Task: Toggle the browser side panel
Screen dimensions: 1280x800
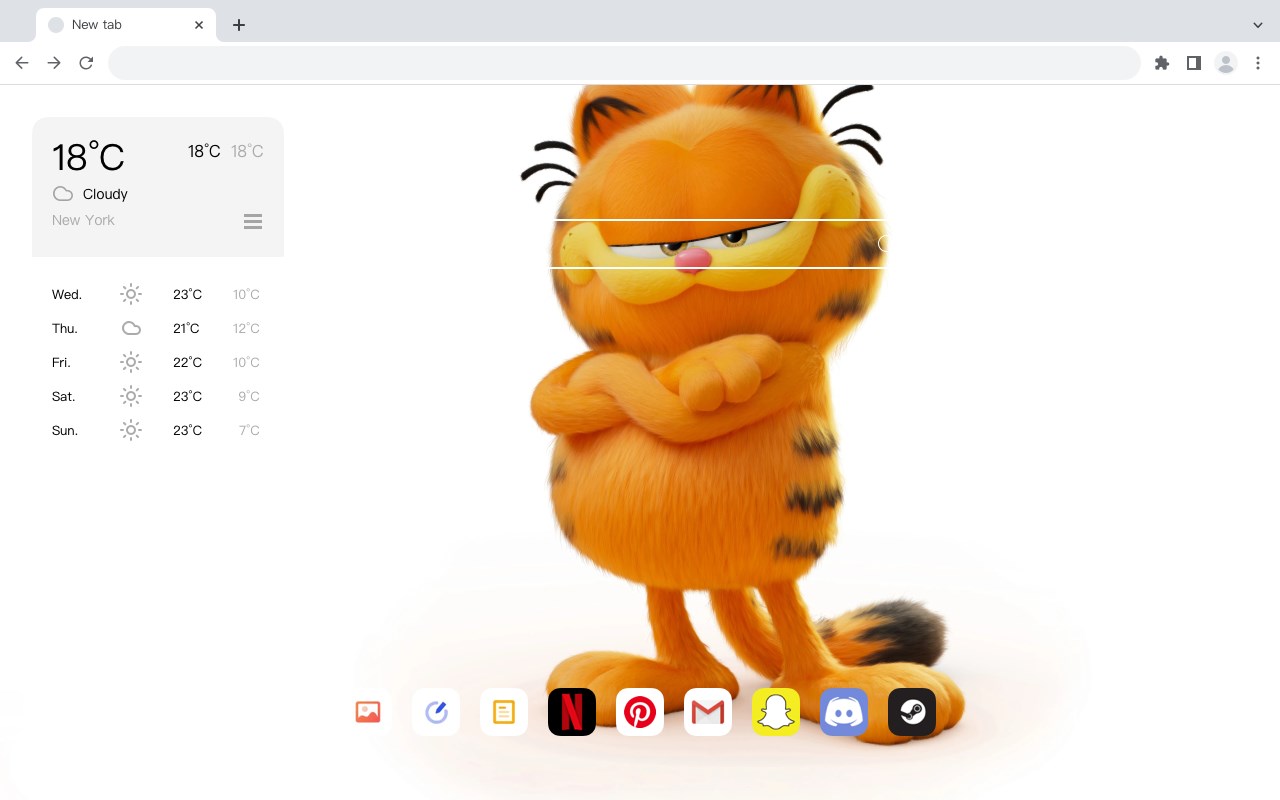Action: click(1194, 63)
